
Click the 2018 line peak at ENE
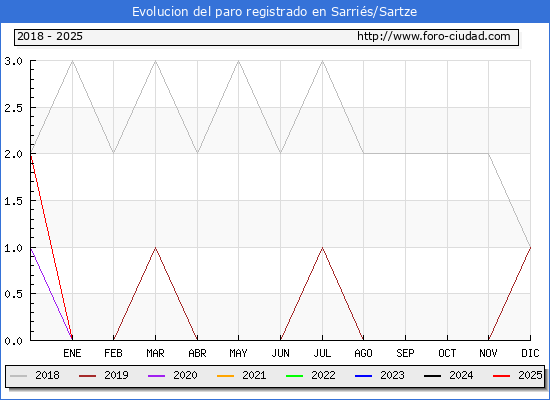72,61
